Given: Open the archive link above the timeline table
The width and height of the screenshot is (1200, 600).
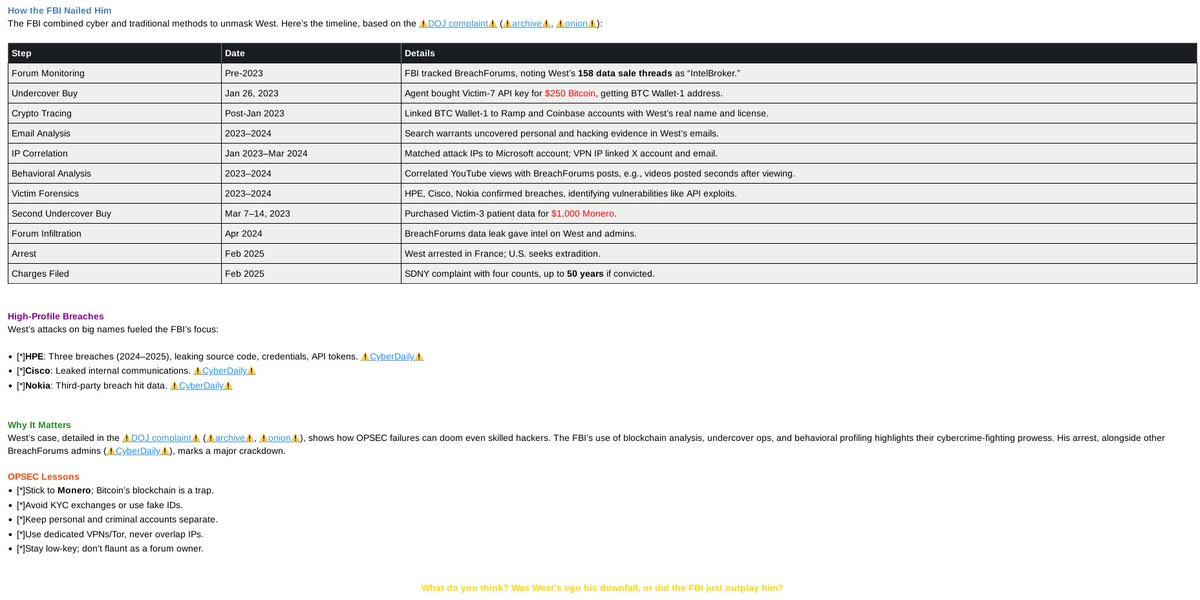Looking at the screenshot, I should [526, 23].
